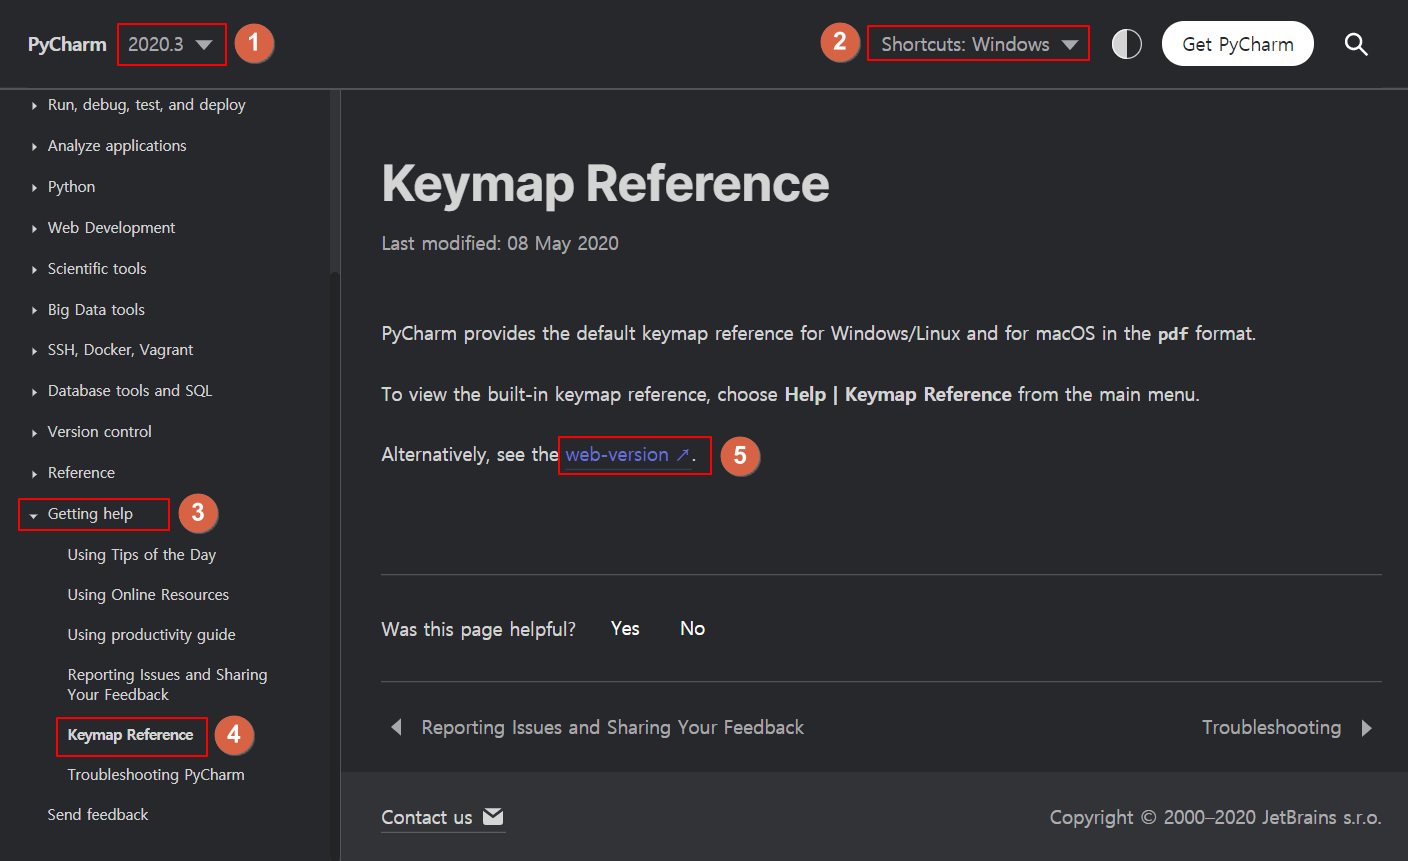Expand the Analyze applications section
This screenshot has width=1408, height=861.
point(117,146)
